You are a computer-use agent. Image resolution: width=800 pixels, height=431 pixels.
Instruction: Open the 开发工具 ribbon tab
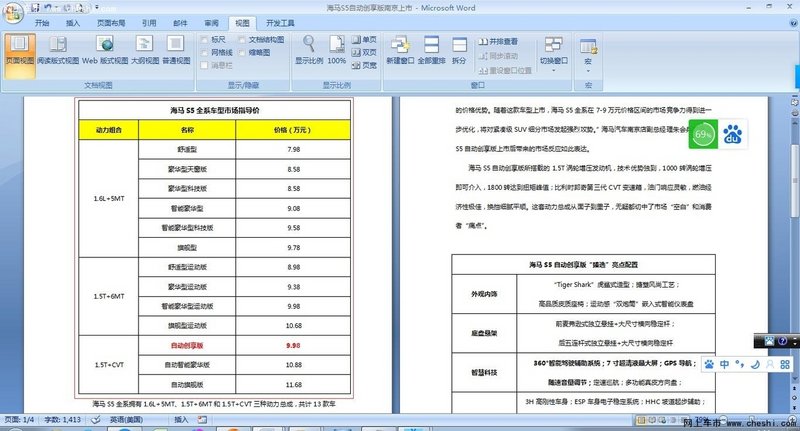tap(280, 23)
